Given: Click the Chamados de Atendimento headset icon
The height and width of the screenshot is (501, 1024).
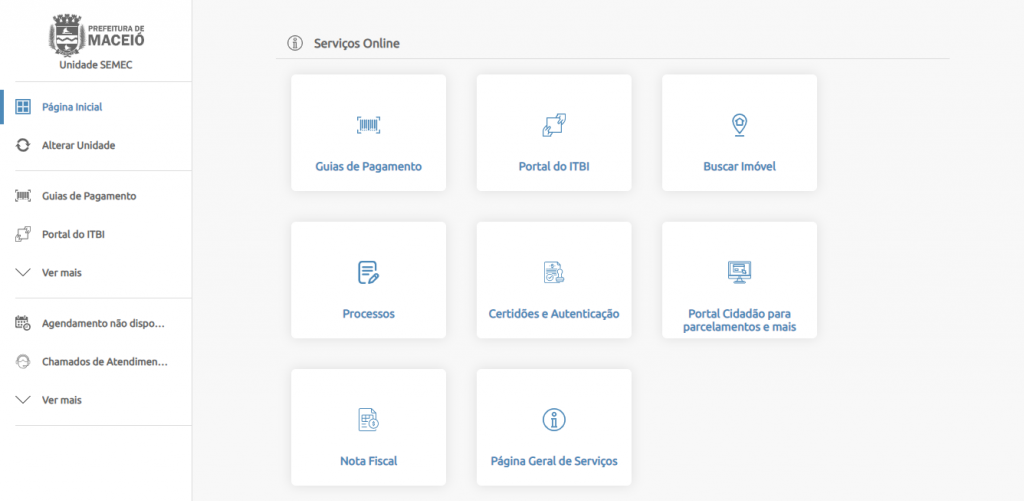Looking at the screenshot, I should (23, 362).
